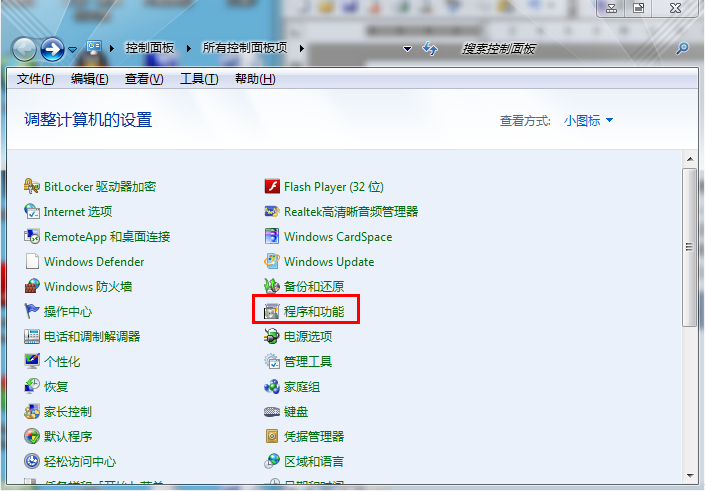Open the Internet 选项 link
The height and width of the screenshot is (491, 705).
click(78, 212)
